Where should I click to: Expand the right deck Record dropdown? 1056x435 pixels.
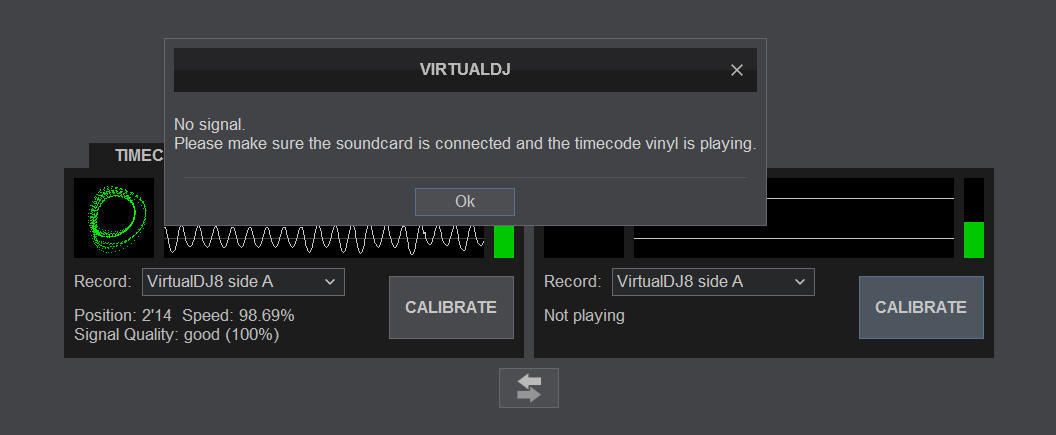click(x=713, y=282)
